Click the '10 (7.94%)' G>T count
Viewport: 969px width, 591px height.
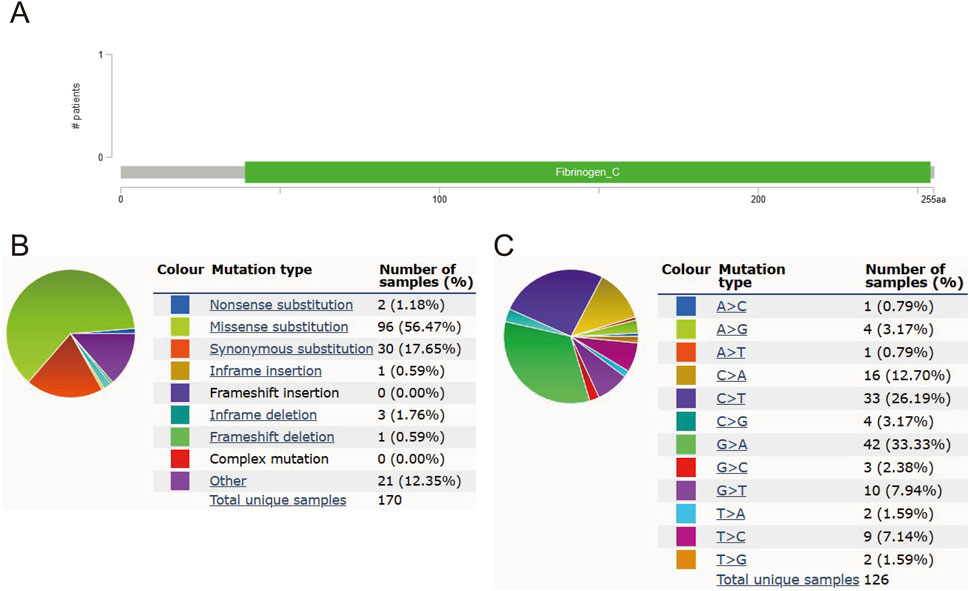pyautogui.click(x=903, y=491)
